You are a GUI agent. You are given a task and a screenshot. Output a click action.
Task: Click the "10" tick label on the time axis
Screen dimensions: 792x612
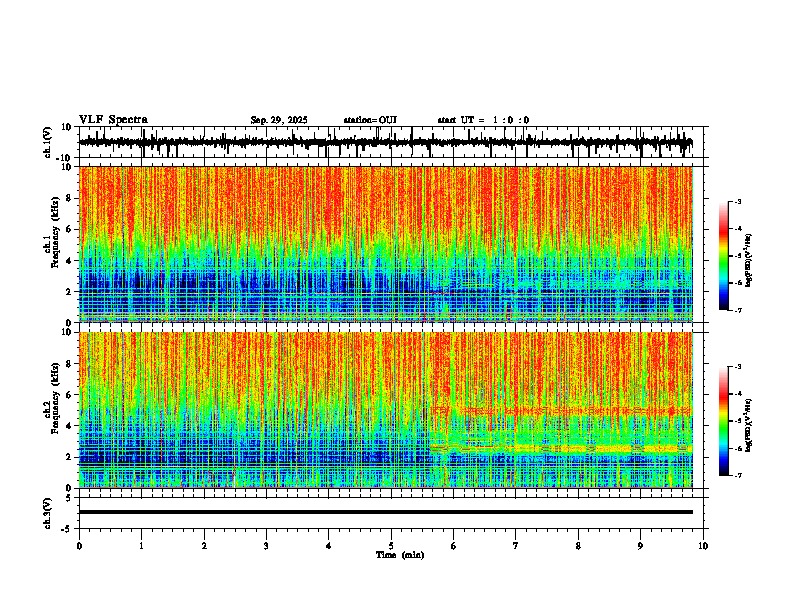pyautogui.click(x=703, y=546)
